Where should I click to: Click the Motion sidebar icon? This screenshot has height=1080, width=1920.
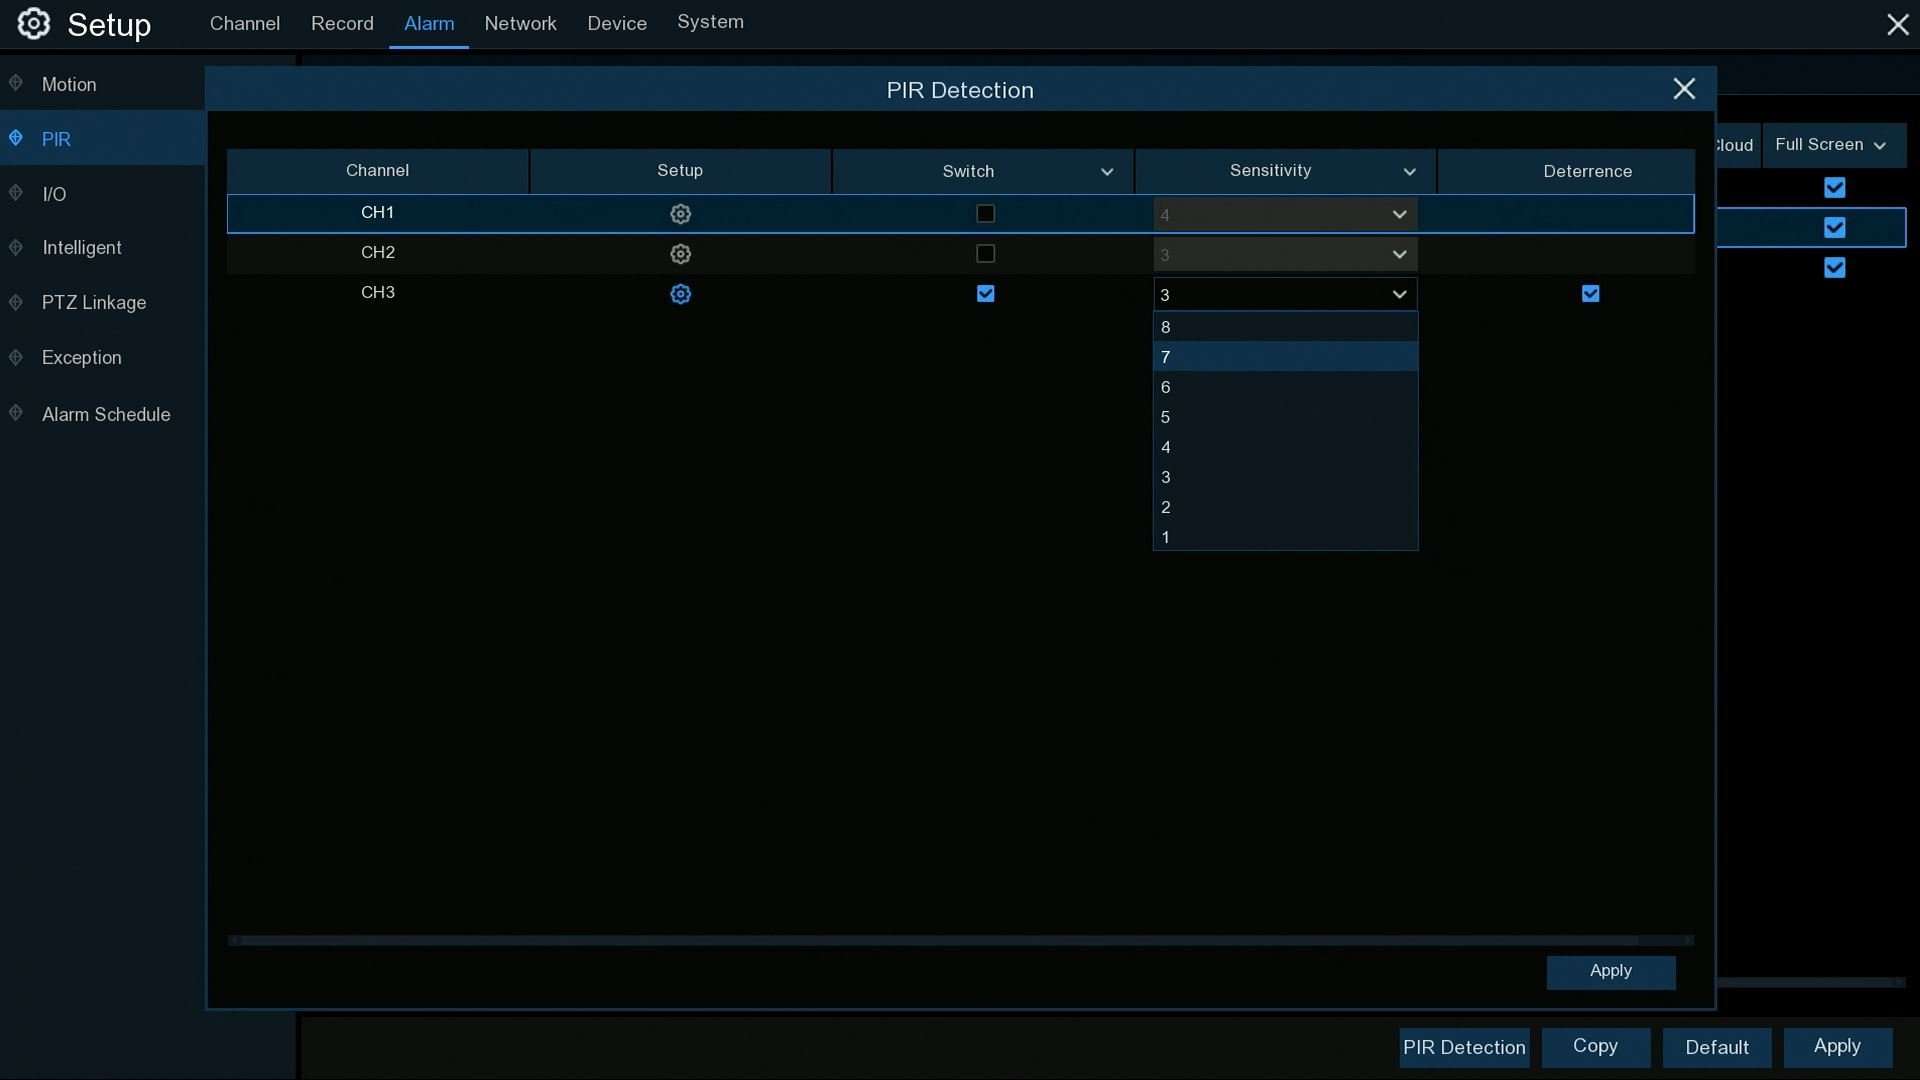tap(16, 83)
